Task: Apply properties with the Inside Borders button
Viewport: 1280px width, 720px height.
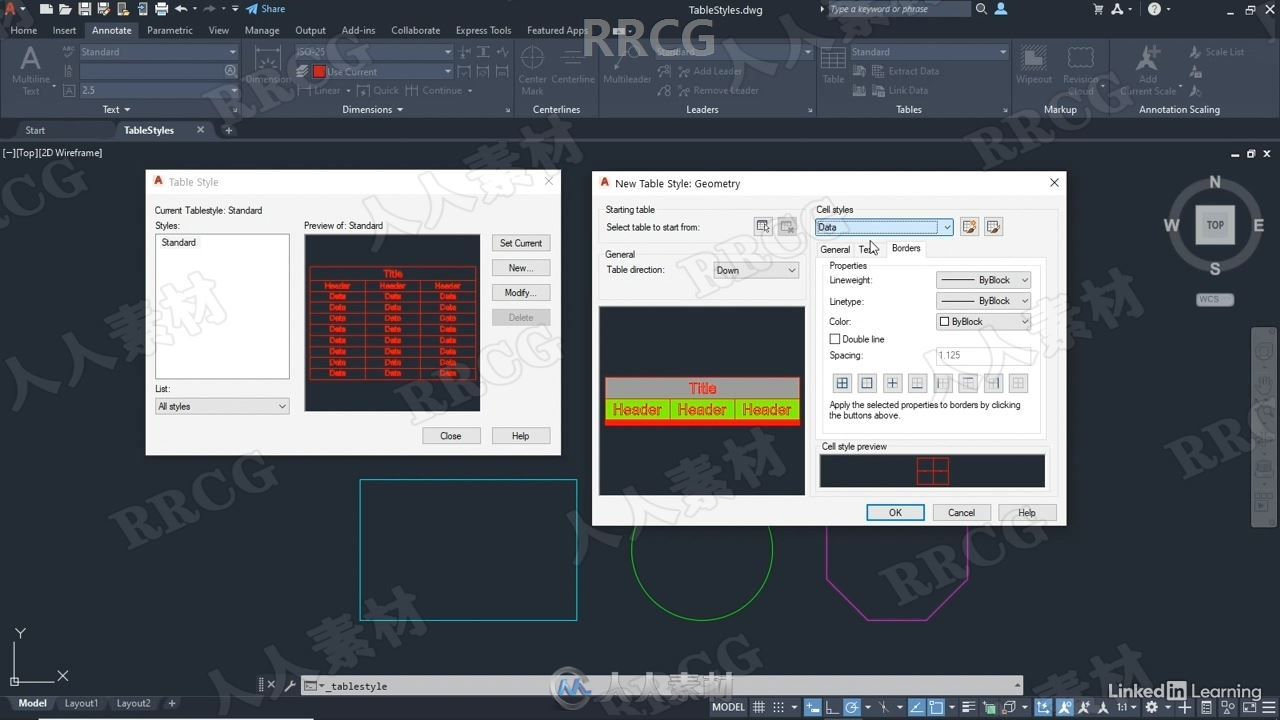Action: pos(892,383)
